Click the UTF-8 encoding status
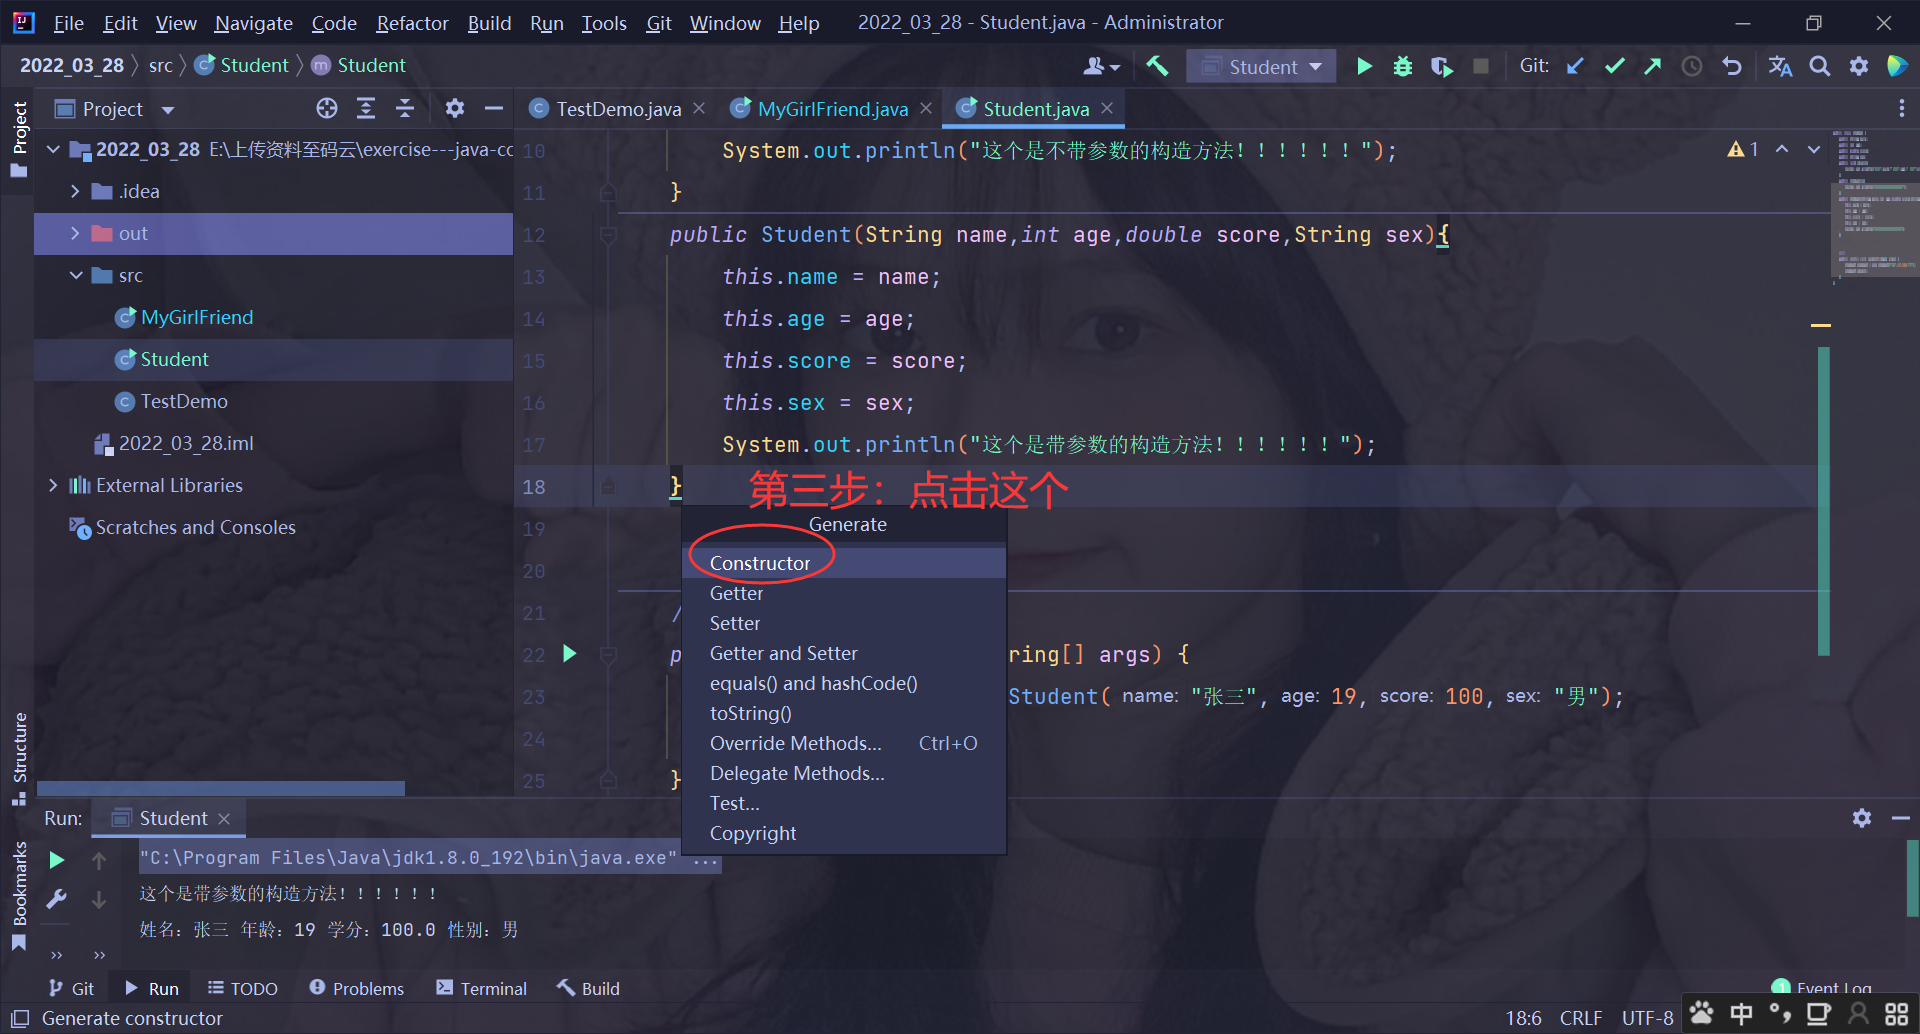Image resolution: width=1920 pixels, height=1034 pixels. click(1647, 1018)
